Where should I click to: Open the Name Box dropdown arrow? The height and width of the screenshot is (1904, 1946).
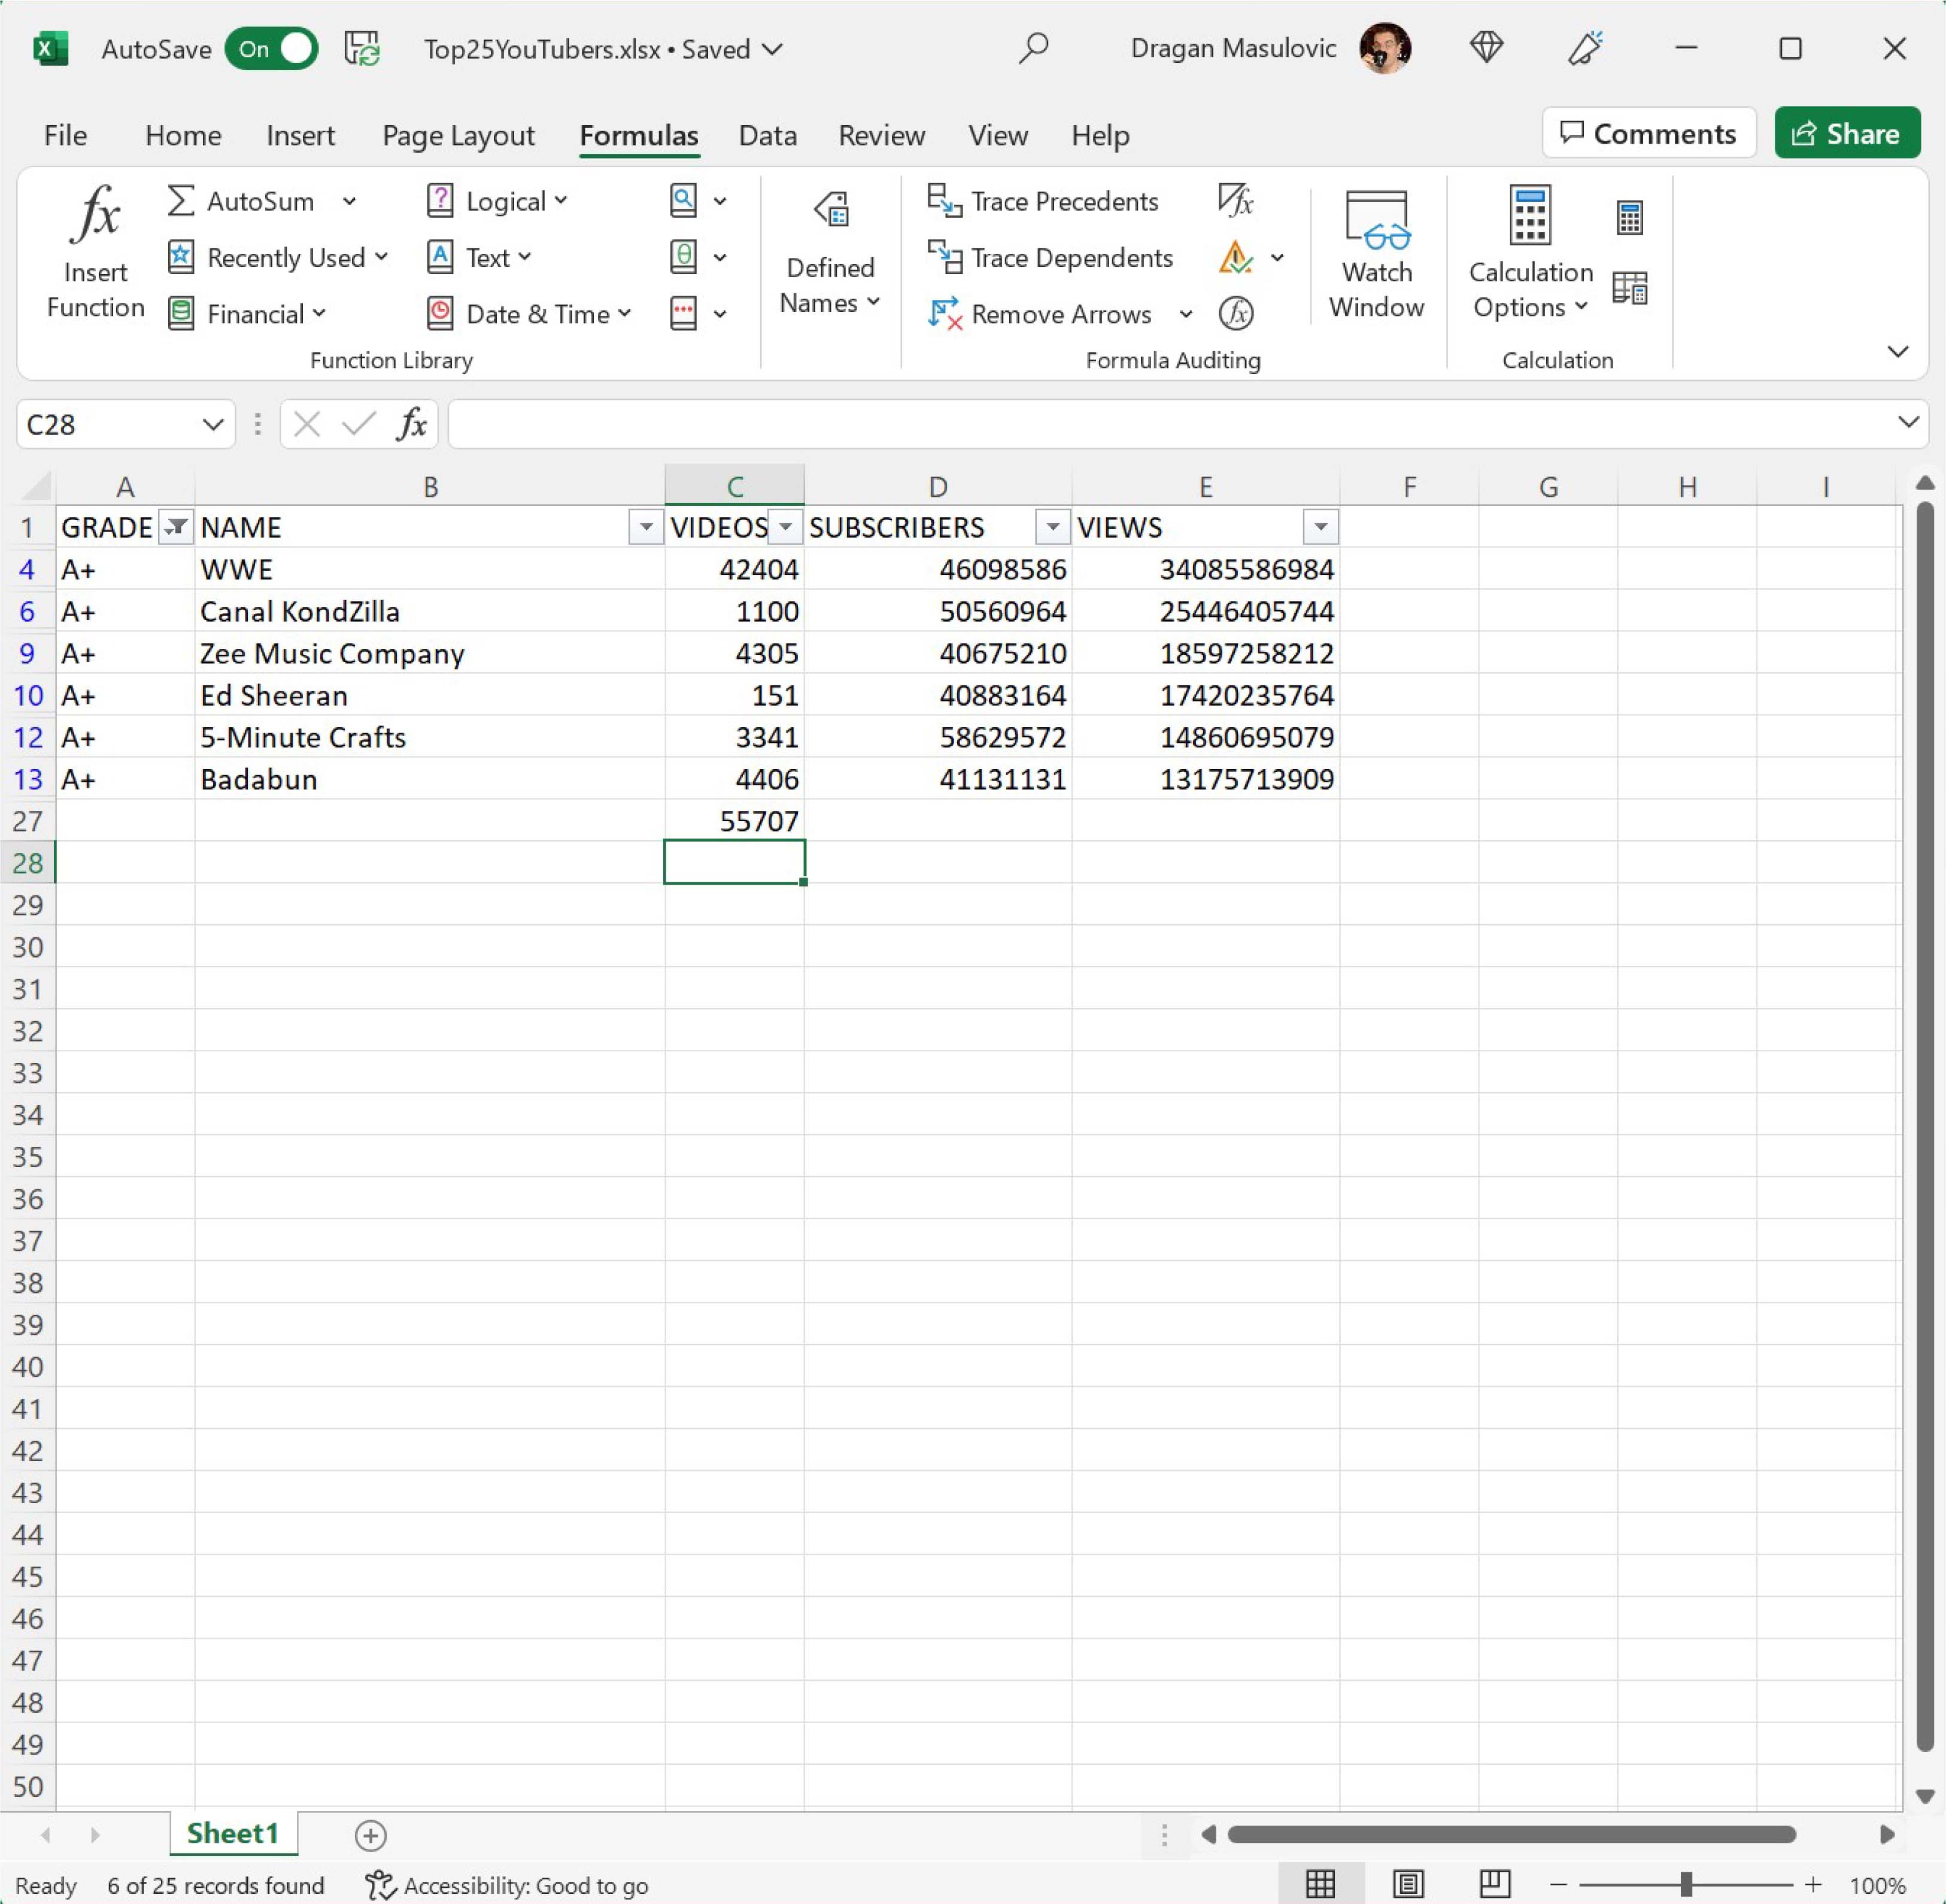click(212, 425)
